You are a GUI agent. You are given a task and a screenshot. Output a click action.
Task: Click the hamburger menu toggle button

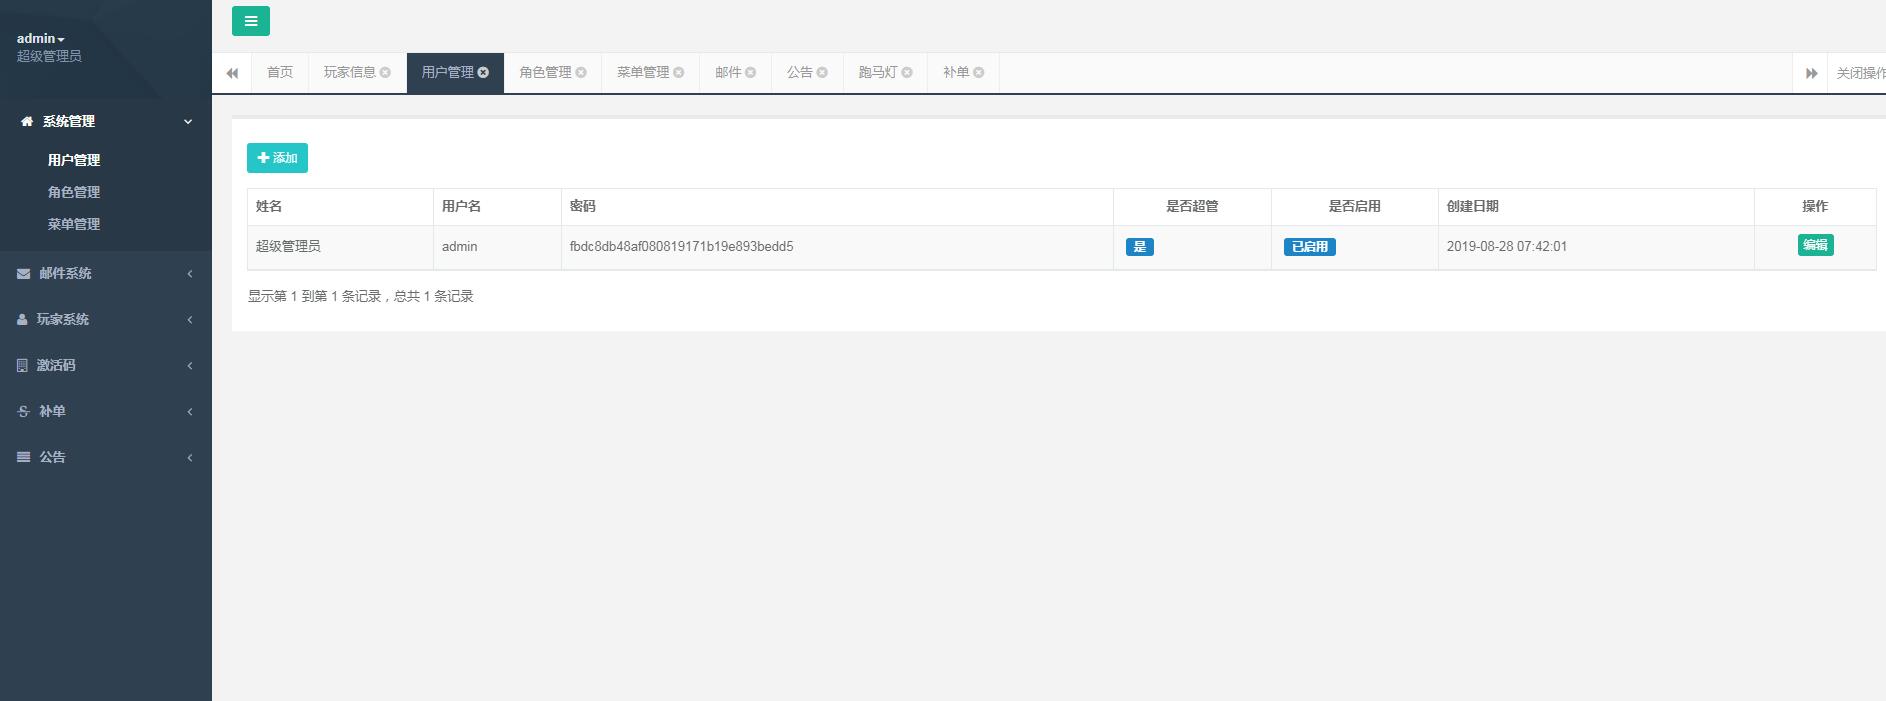pos(250,21)
